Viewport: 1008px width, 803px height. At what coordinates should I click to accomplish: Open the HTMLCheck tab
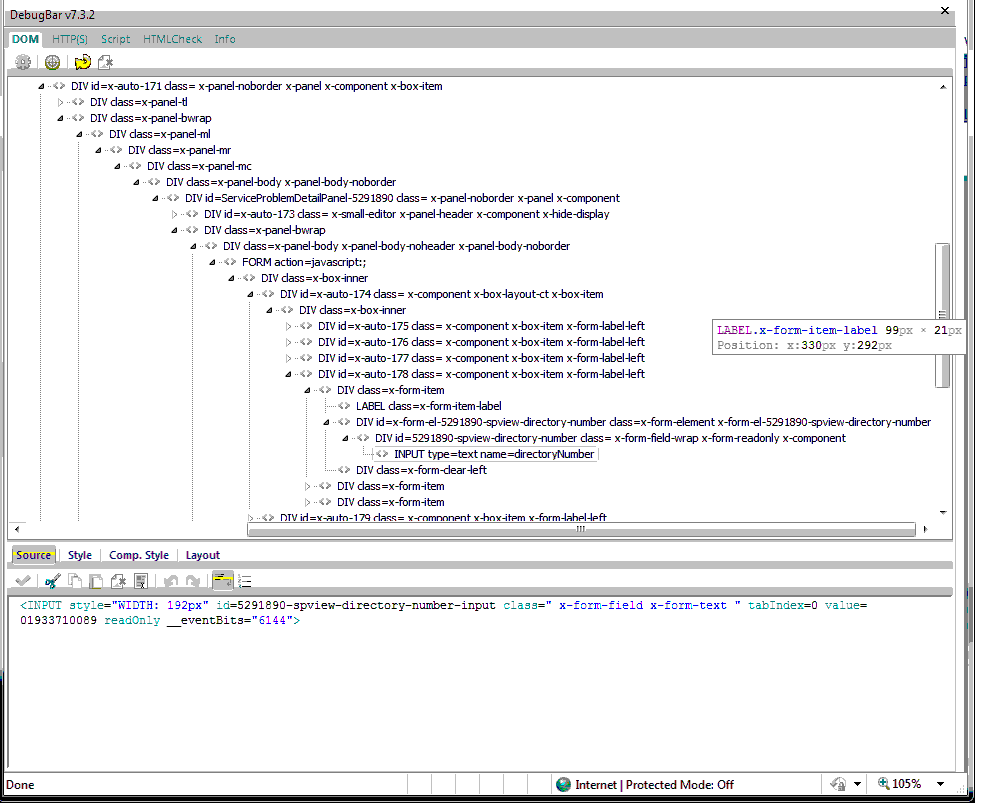pyautogui.click(x=172, y=39)
